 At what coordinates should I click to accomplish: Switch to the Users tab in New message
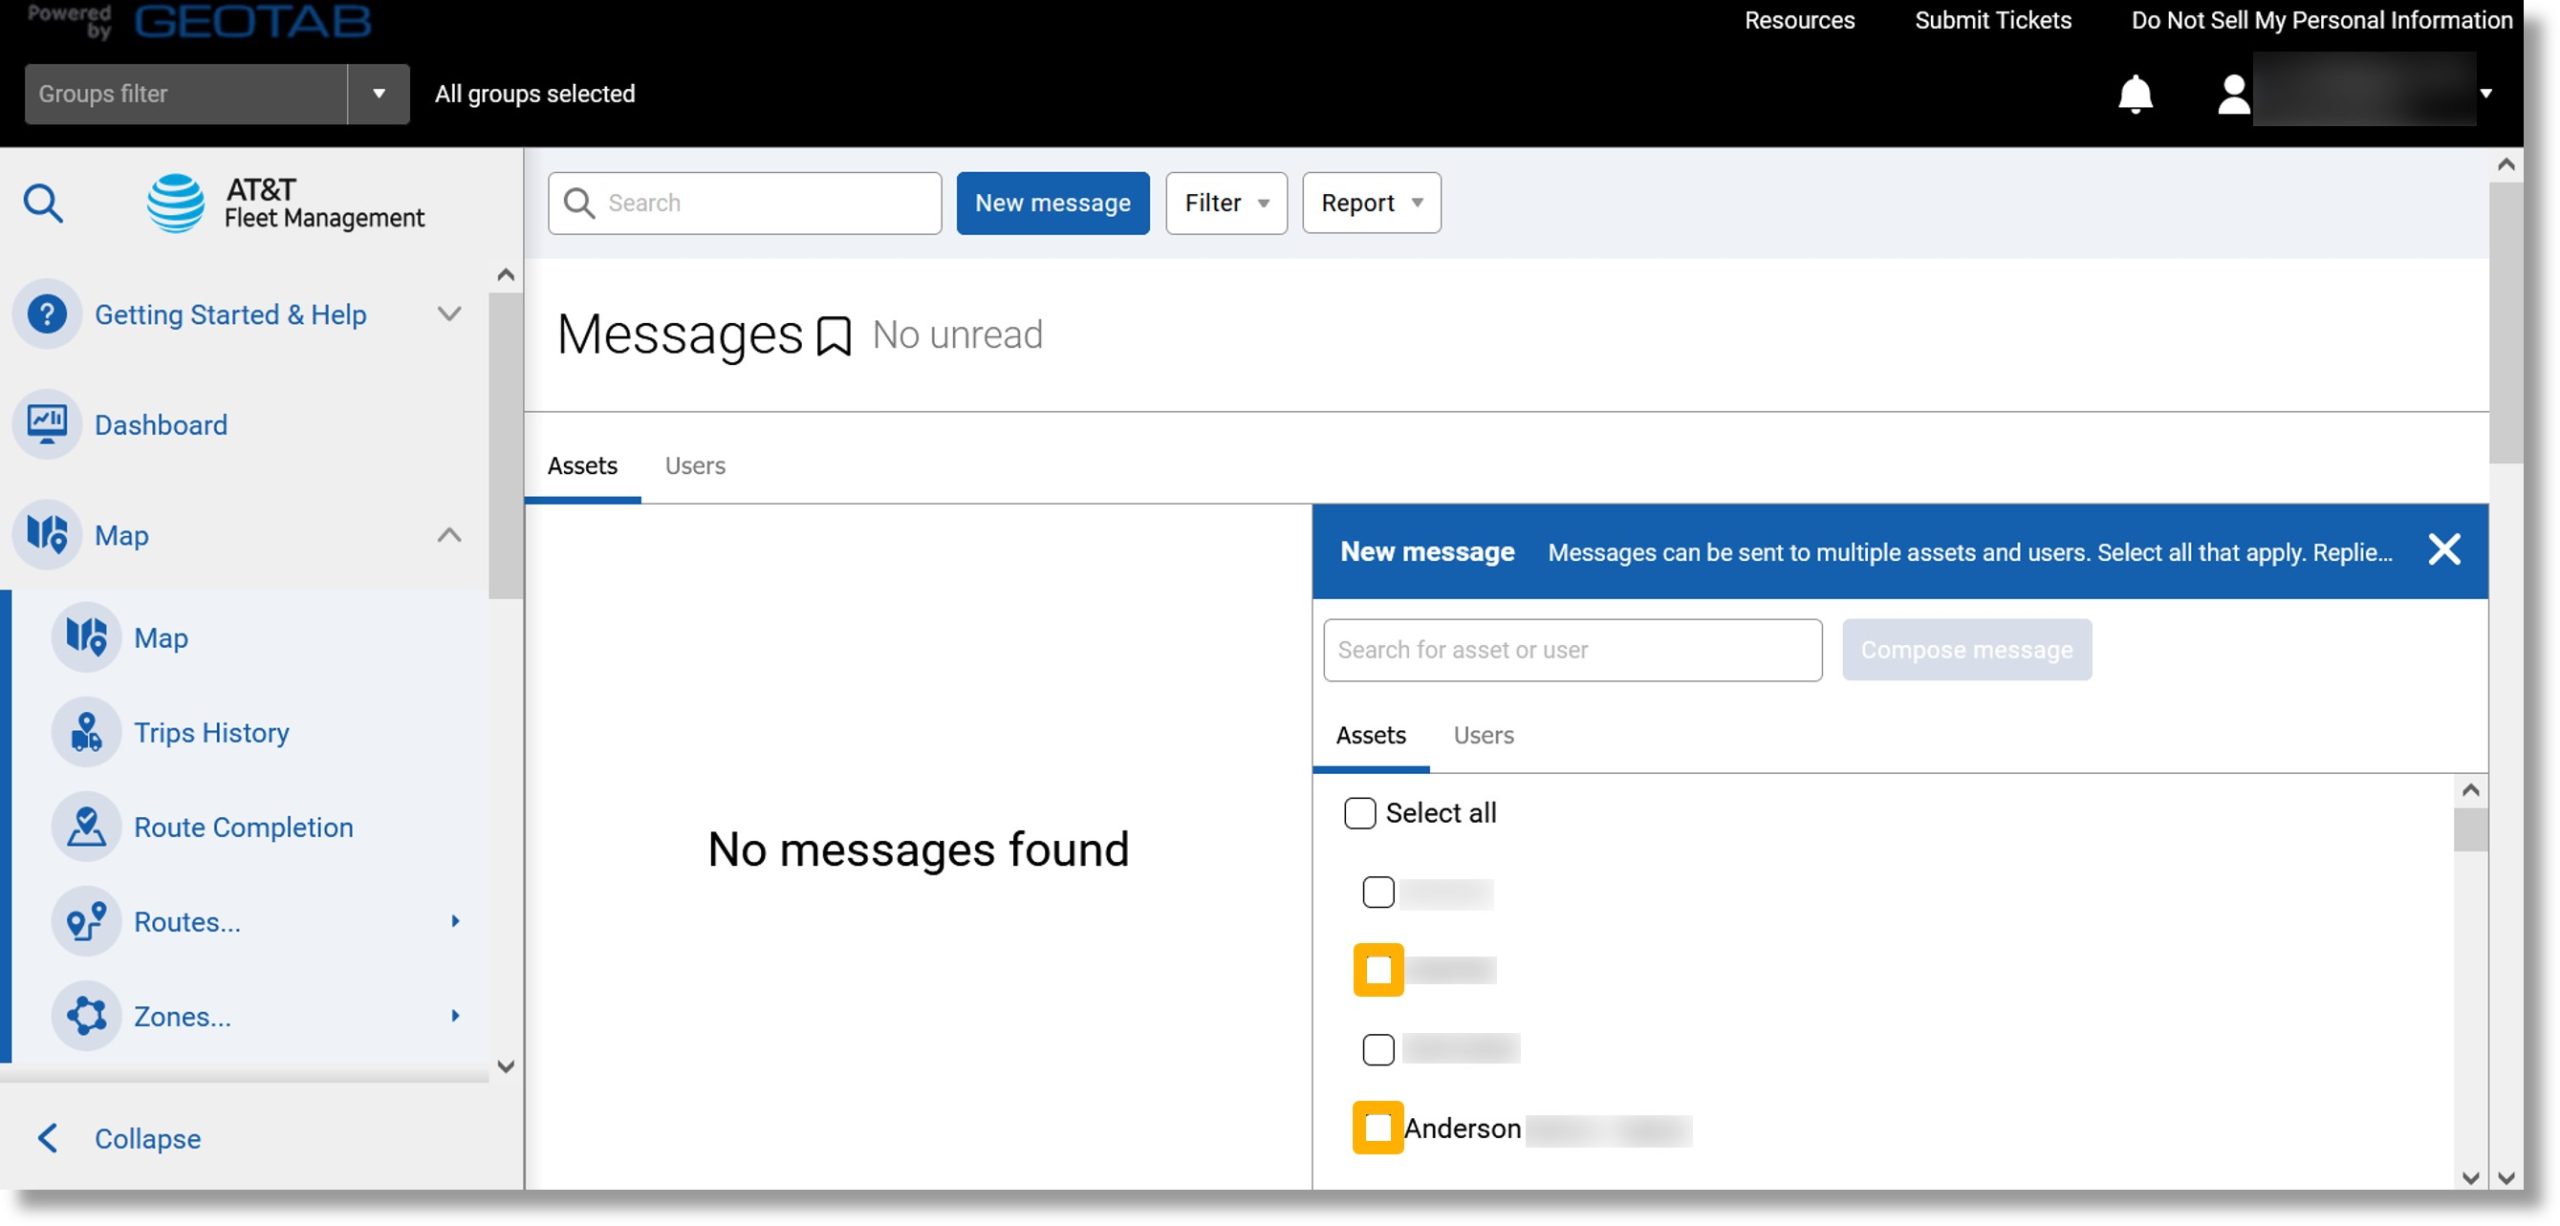pos(1482,735)
